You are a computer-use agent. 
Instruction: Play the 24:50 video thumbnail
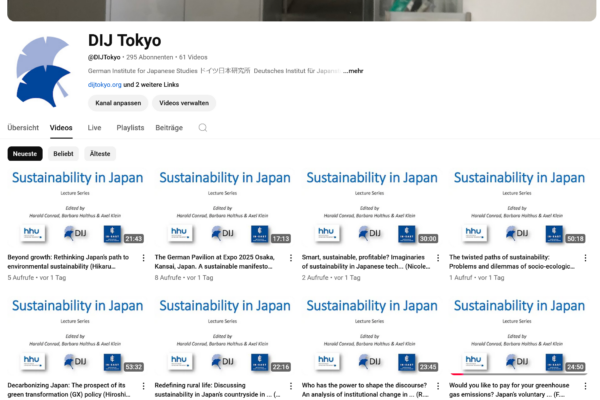[519, 335]
